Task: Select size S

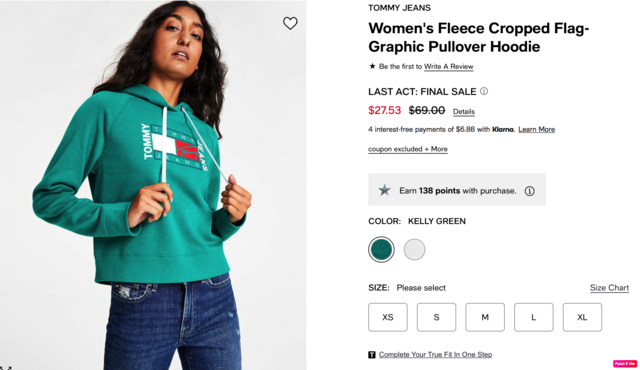Action: (436, 317)
